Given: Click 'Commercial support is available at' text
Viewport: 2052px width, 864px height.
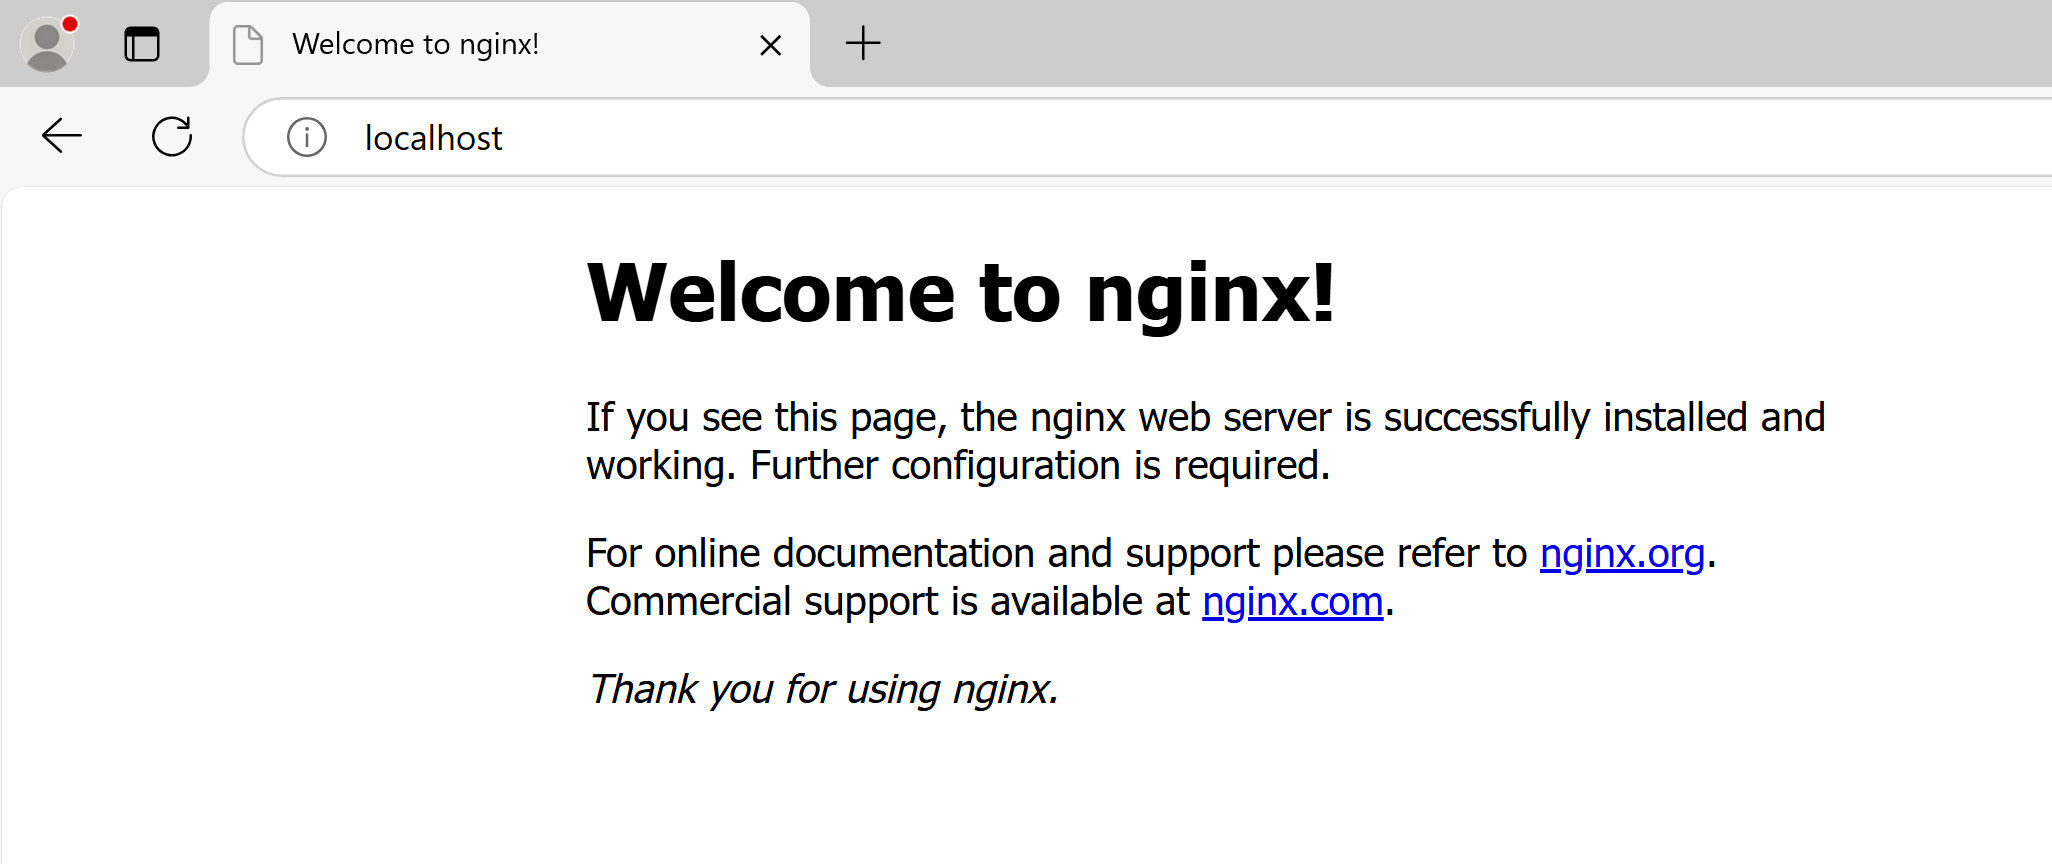Looking at the screenshot, I should coord(888,601).
